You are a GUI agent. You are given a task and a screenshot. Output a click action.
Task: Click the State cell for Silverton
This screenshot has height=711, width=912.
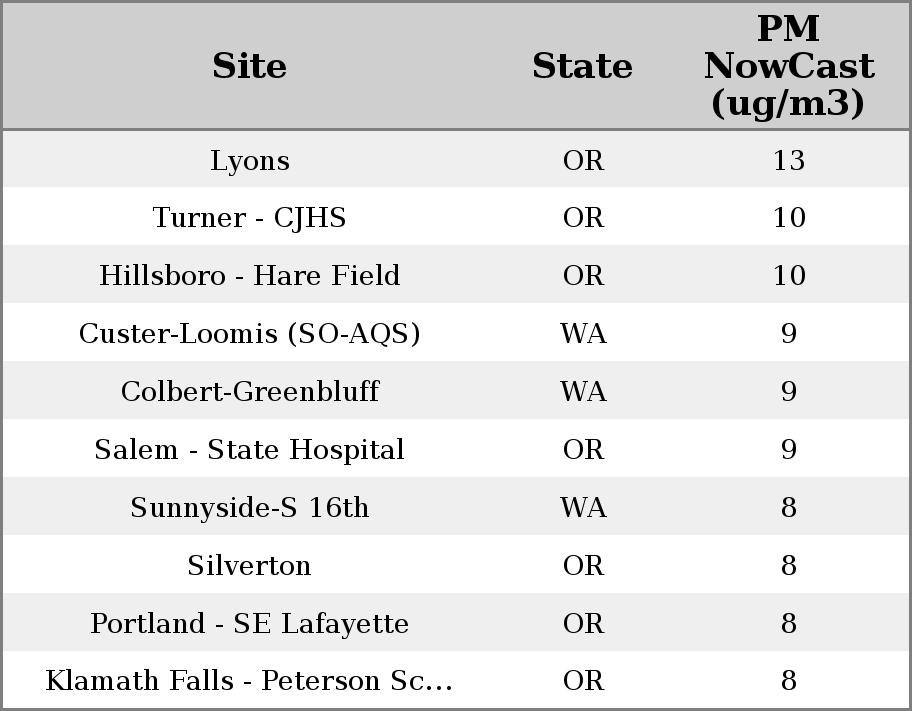point(583,566)
